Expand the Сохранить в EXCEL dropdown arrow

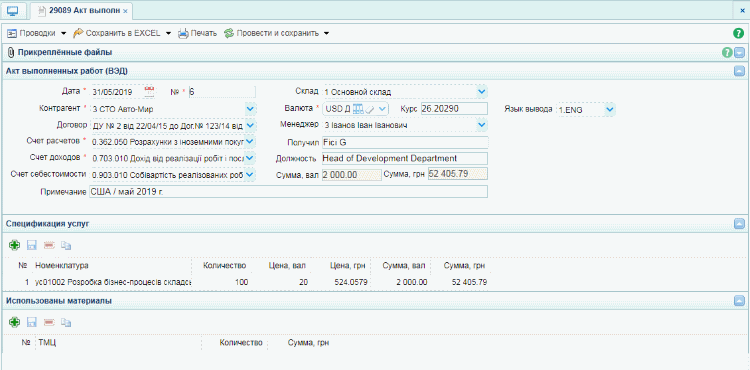pos(168,33)
